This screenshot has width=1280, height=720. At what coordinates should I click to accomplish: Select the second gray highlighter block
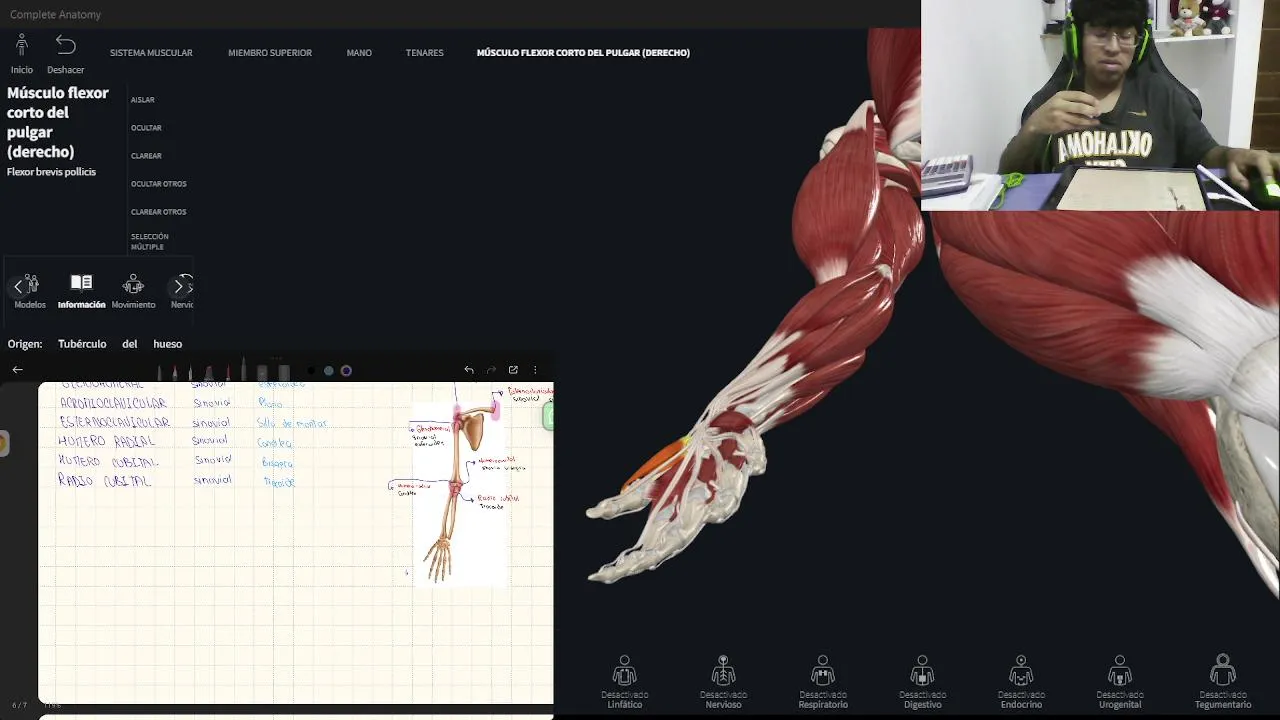click(x=284, y=372)
